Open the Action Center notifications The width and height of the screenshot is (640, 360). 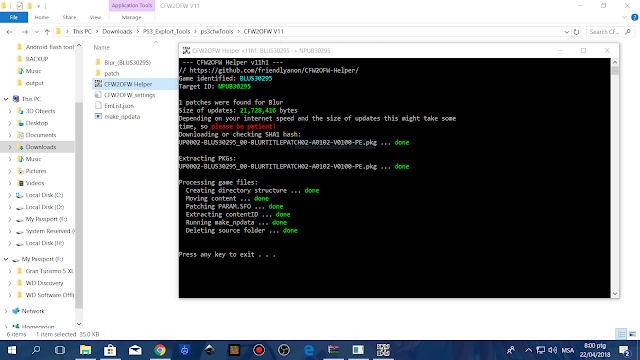(x=624, y=350)
